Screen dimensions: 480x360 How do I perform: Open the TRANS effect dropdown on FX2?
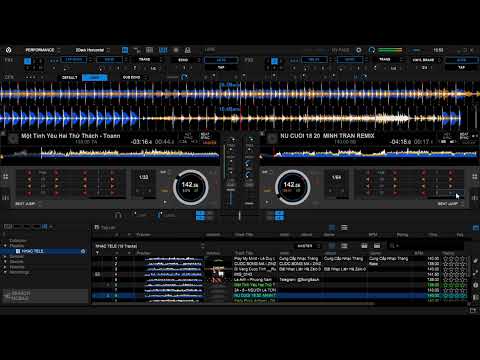tap(389, 60)
